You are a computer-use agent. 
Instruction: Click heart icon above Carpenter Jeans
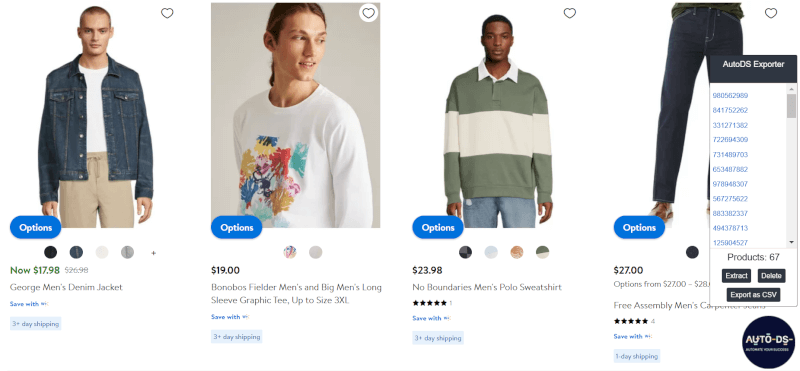click(771, 13)
